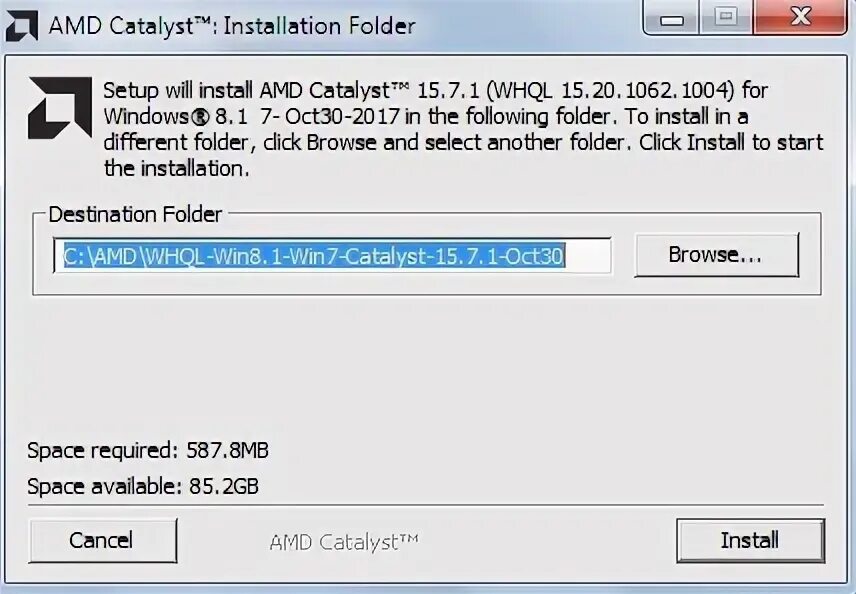Viewport: 856px width, 594px height.
Task: Click the 'Setup will install AMD Catalyst' text
Action: tap(255, 90)
